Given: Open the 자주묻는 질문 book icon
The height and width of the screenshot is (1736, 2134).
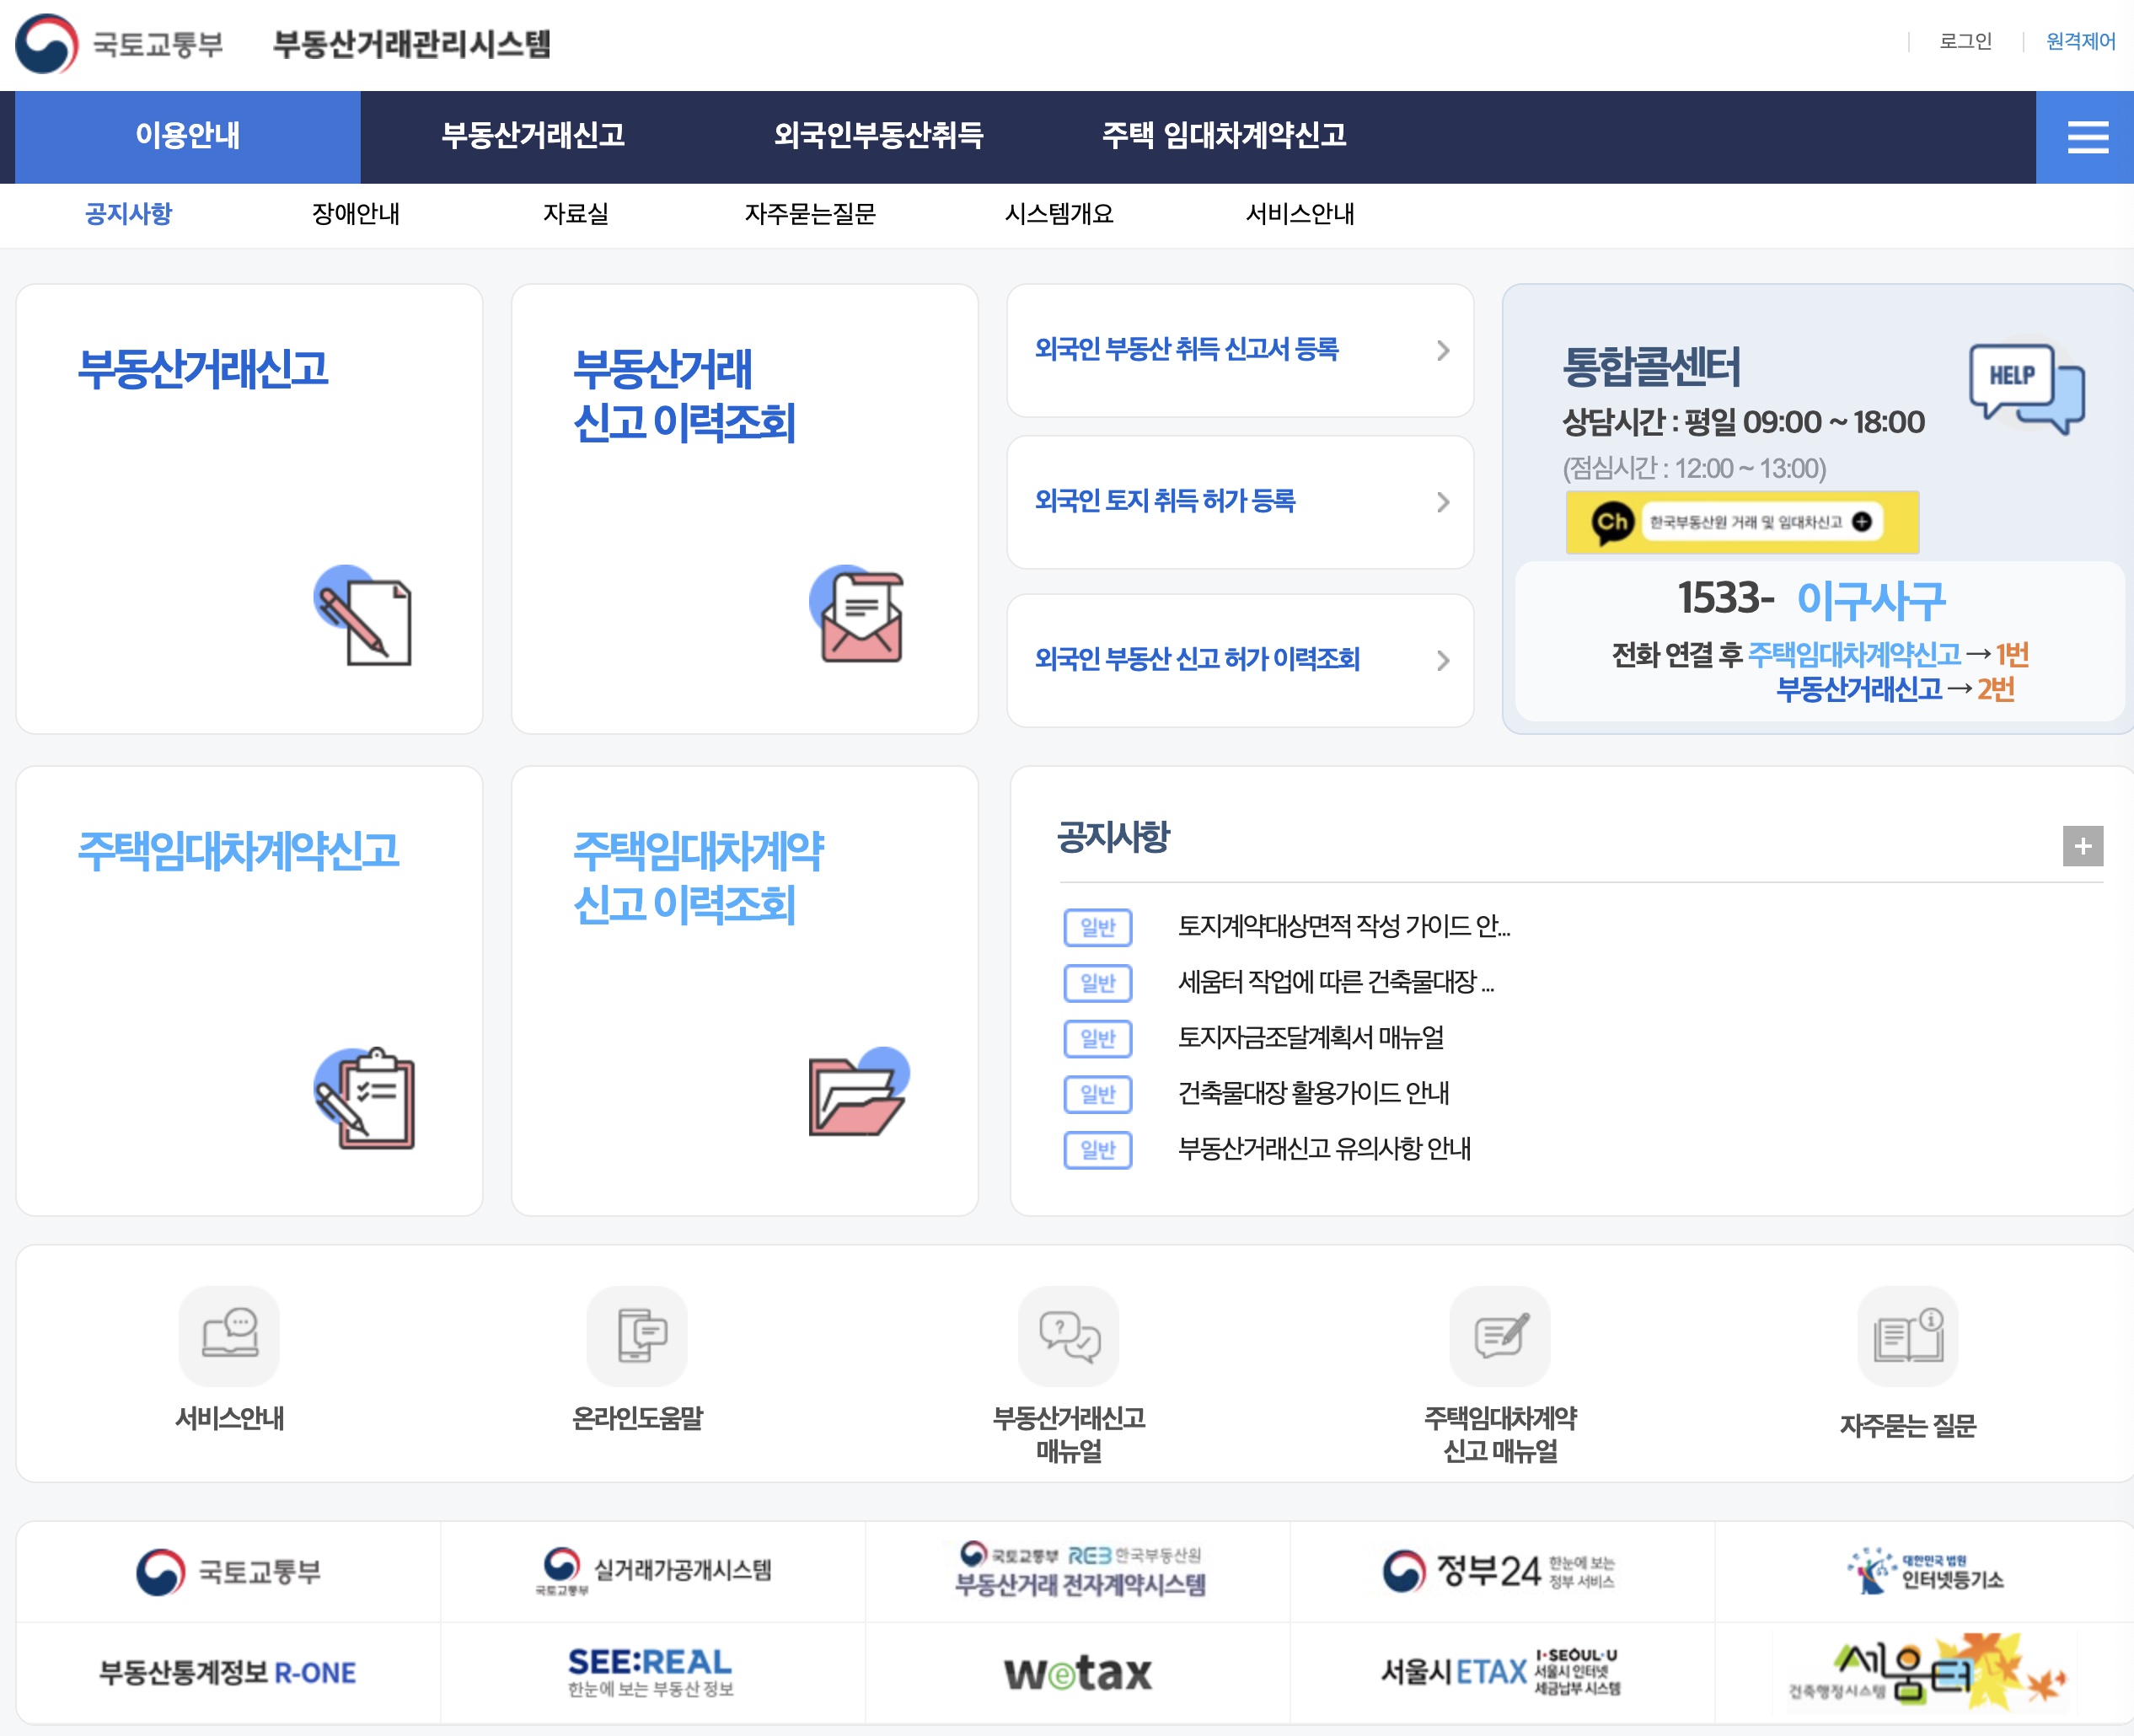Looking at the screenshot, I should pos(1907,1335).
